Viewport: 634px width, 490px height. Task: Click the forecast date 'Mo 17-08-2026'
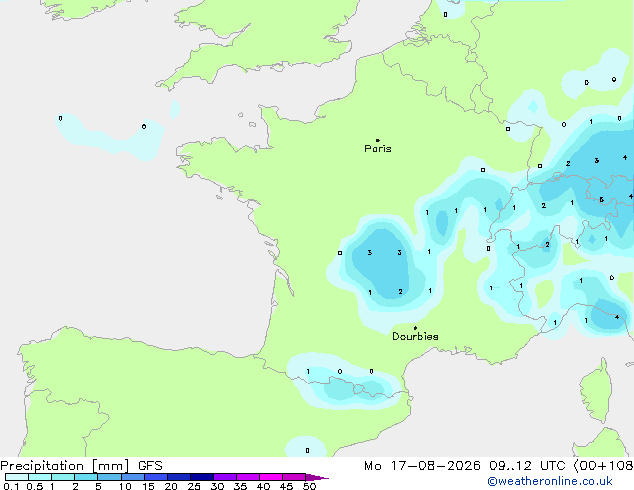coord(422,466)
